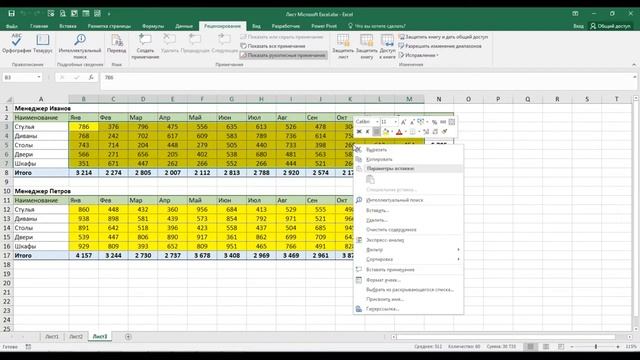640x360 pixels.
Task: Switch to the Формулы tab
Action: [153, 26]
